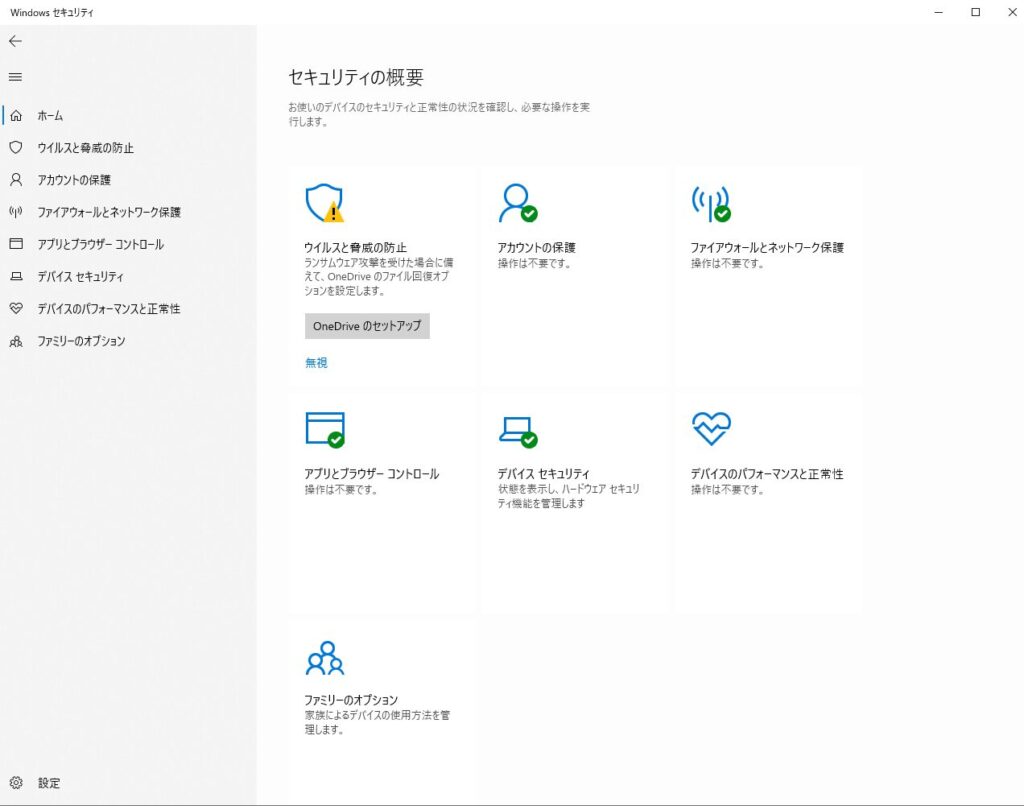Image resolution: width=1024 pixels, height=806 pixels.
Task: Select デバイスのパフォーマンスと正常性 in the navigation pane
Action: (x=108, y=308)
